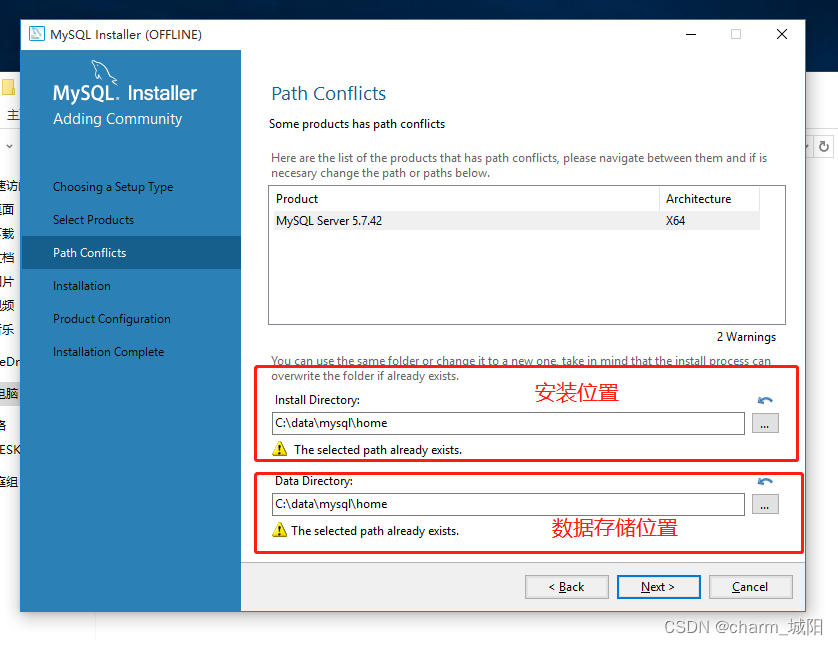Click the Next button
The width and height of the screenshot is (838, 645).
[658, 586]
